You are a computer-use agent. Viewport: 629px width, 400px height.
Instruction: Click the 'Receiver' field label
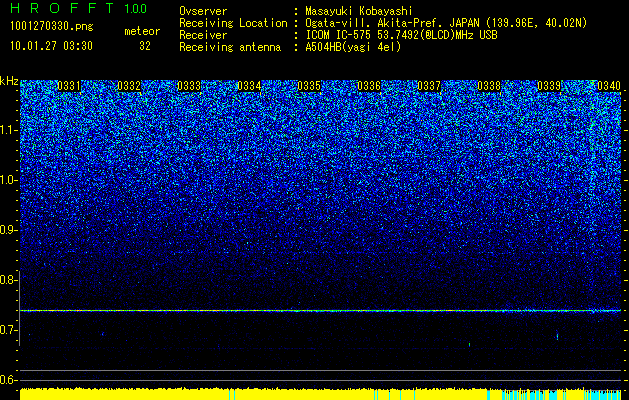click(x=203, y=35)
